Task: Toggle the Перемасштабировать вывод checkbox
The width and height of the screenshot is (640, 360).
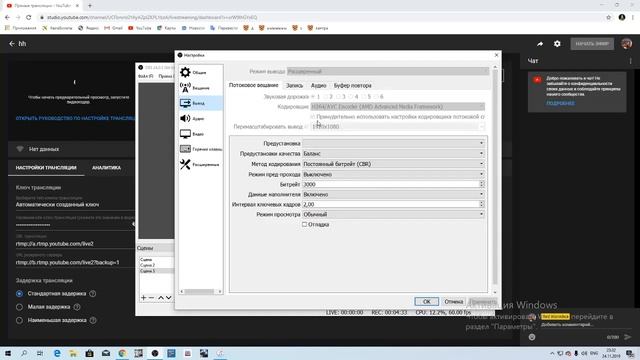Action: click(307, 127)
